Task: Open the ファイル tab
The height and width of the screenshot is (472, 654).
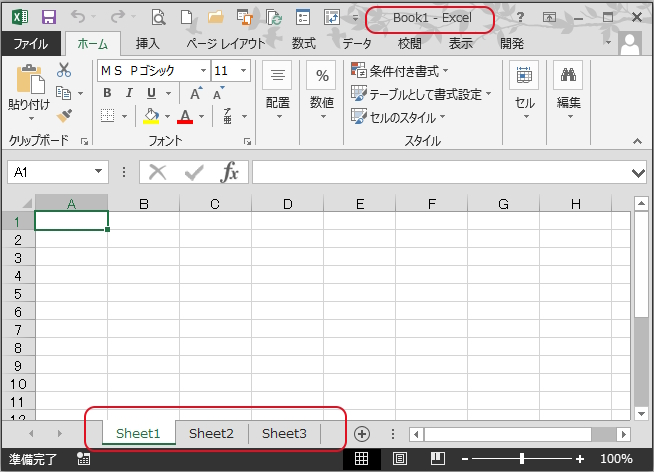Action: (x=31, y=43)
